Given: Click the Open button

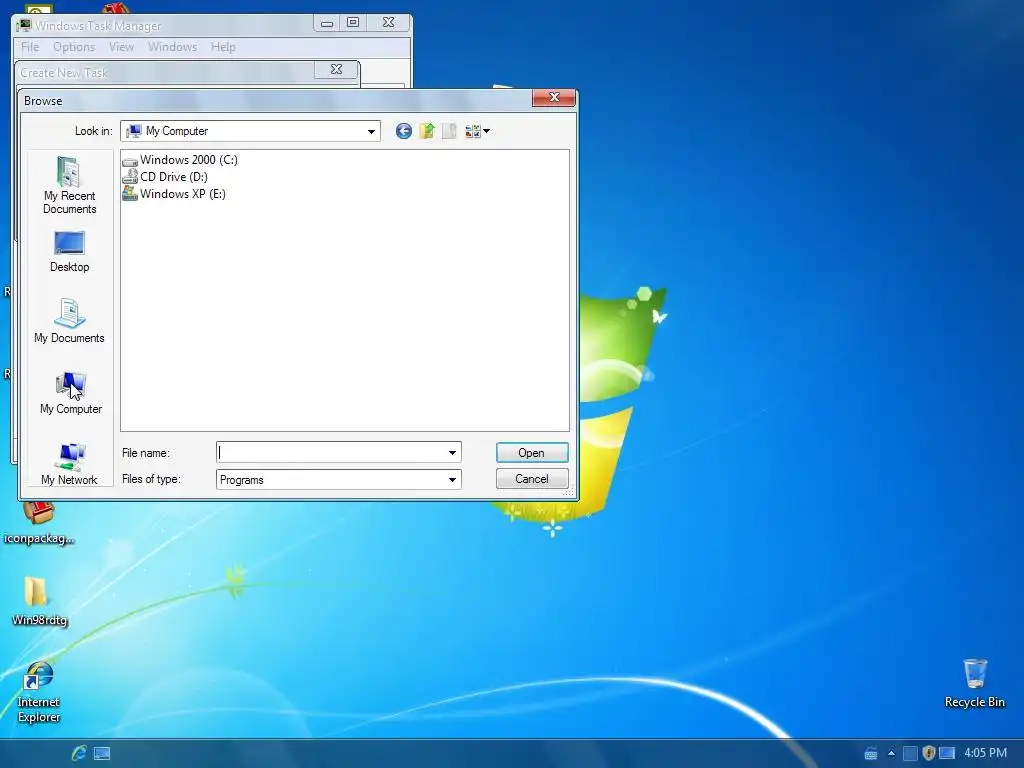Looking at the screenshot, I should (532, 453).
